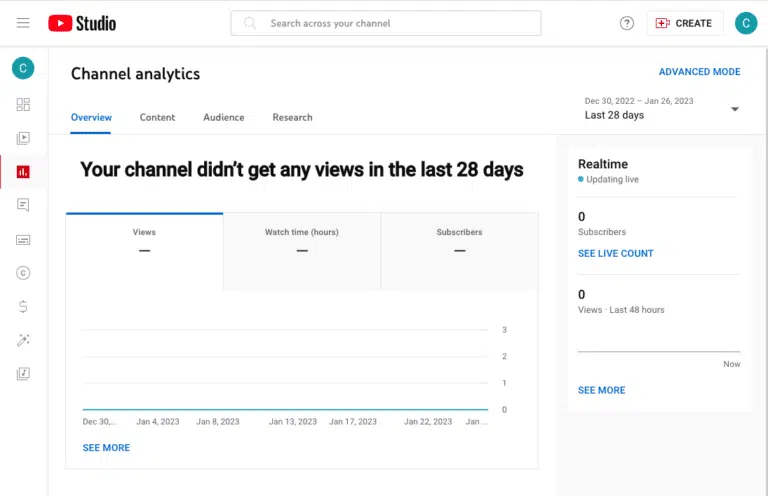Click the CREATE video button
This screenshot has height=496, width=768.
coord(684,23)
